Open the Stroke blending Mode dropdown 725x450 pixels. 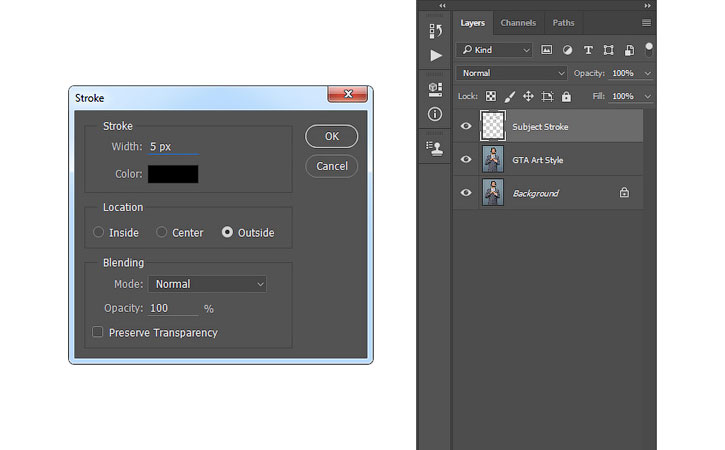[207, 284]
